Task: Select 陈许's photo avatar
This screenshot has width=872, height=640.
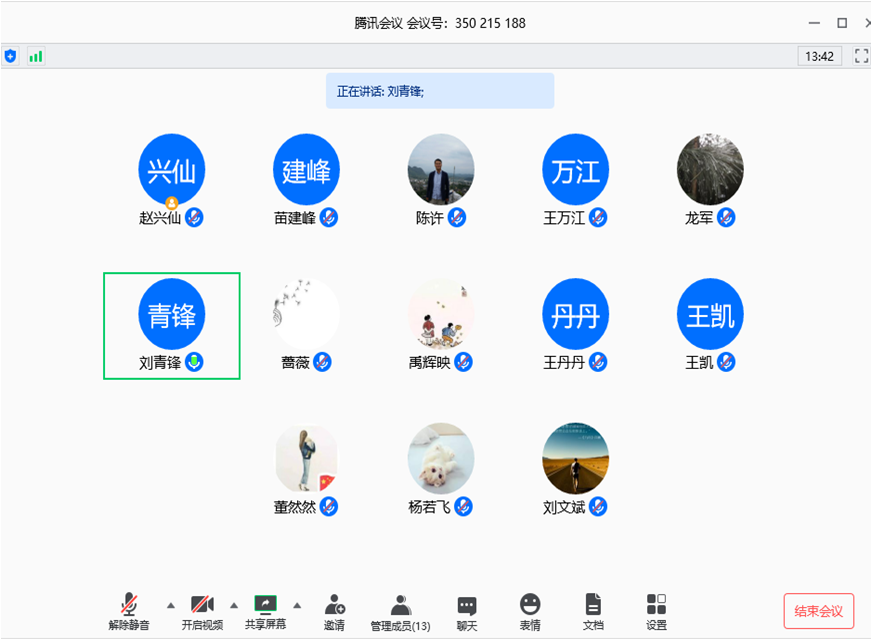Action: point(441,170)
